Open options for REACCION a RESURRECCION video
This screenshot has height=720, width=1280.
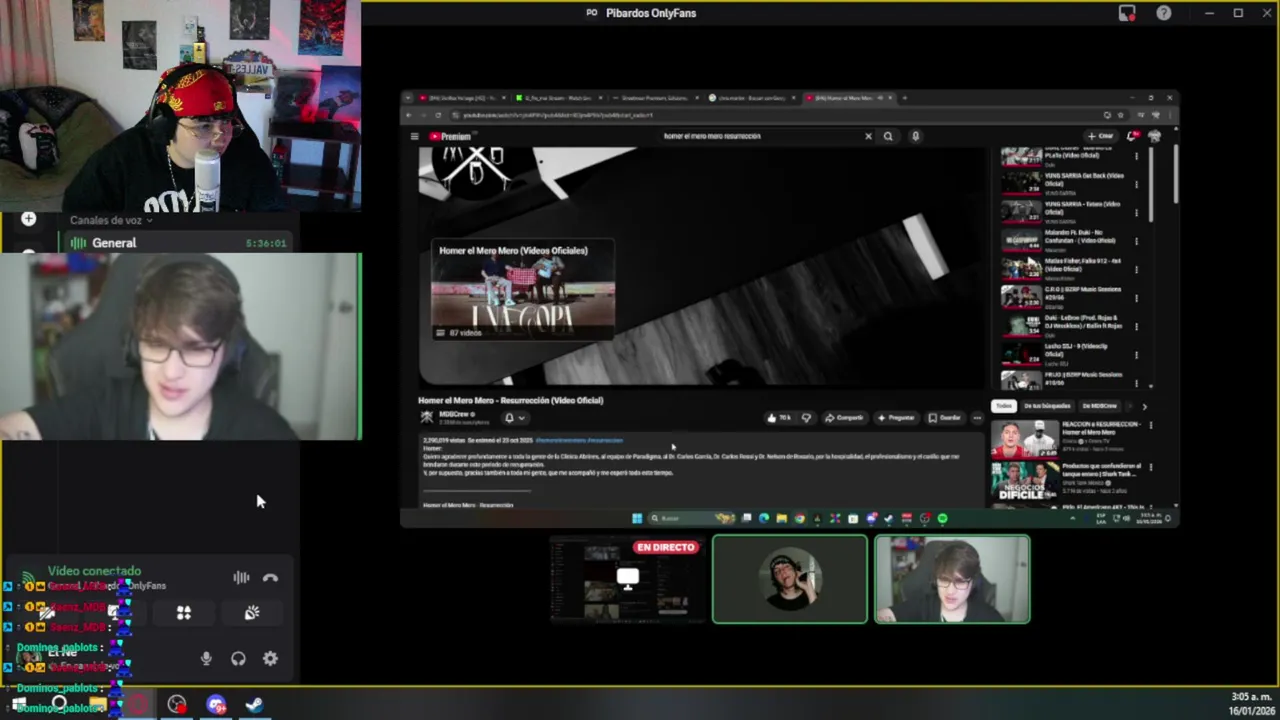coord(1150,425)
